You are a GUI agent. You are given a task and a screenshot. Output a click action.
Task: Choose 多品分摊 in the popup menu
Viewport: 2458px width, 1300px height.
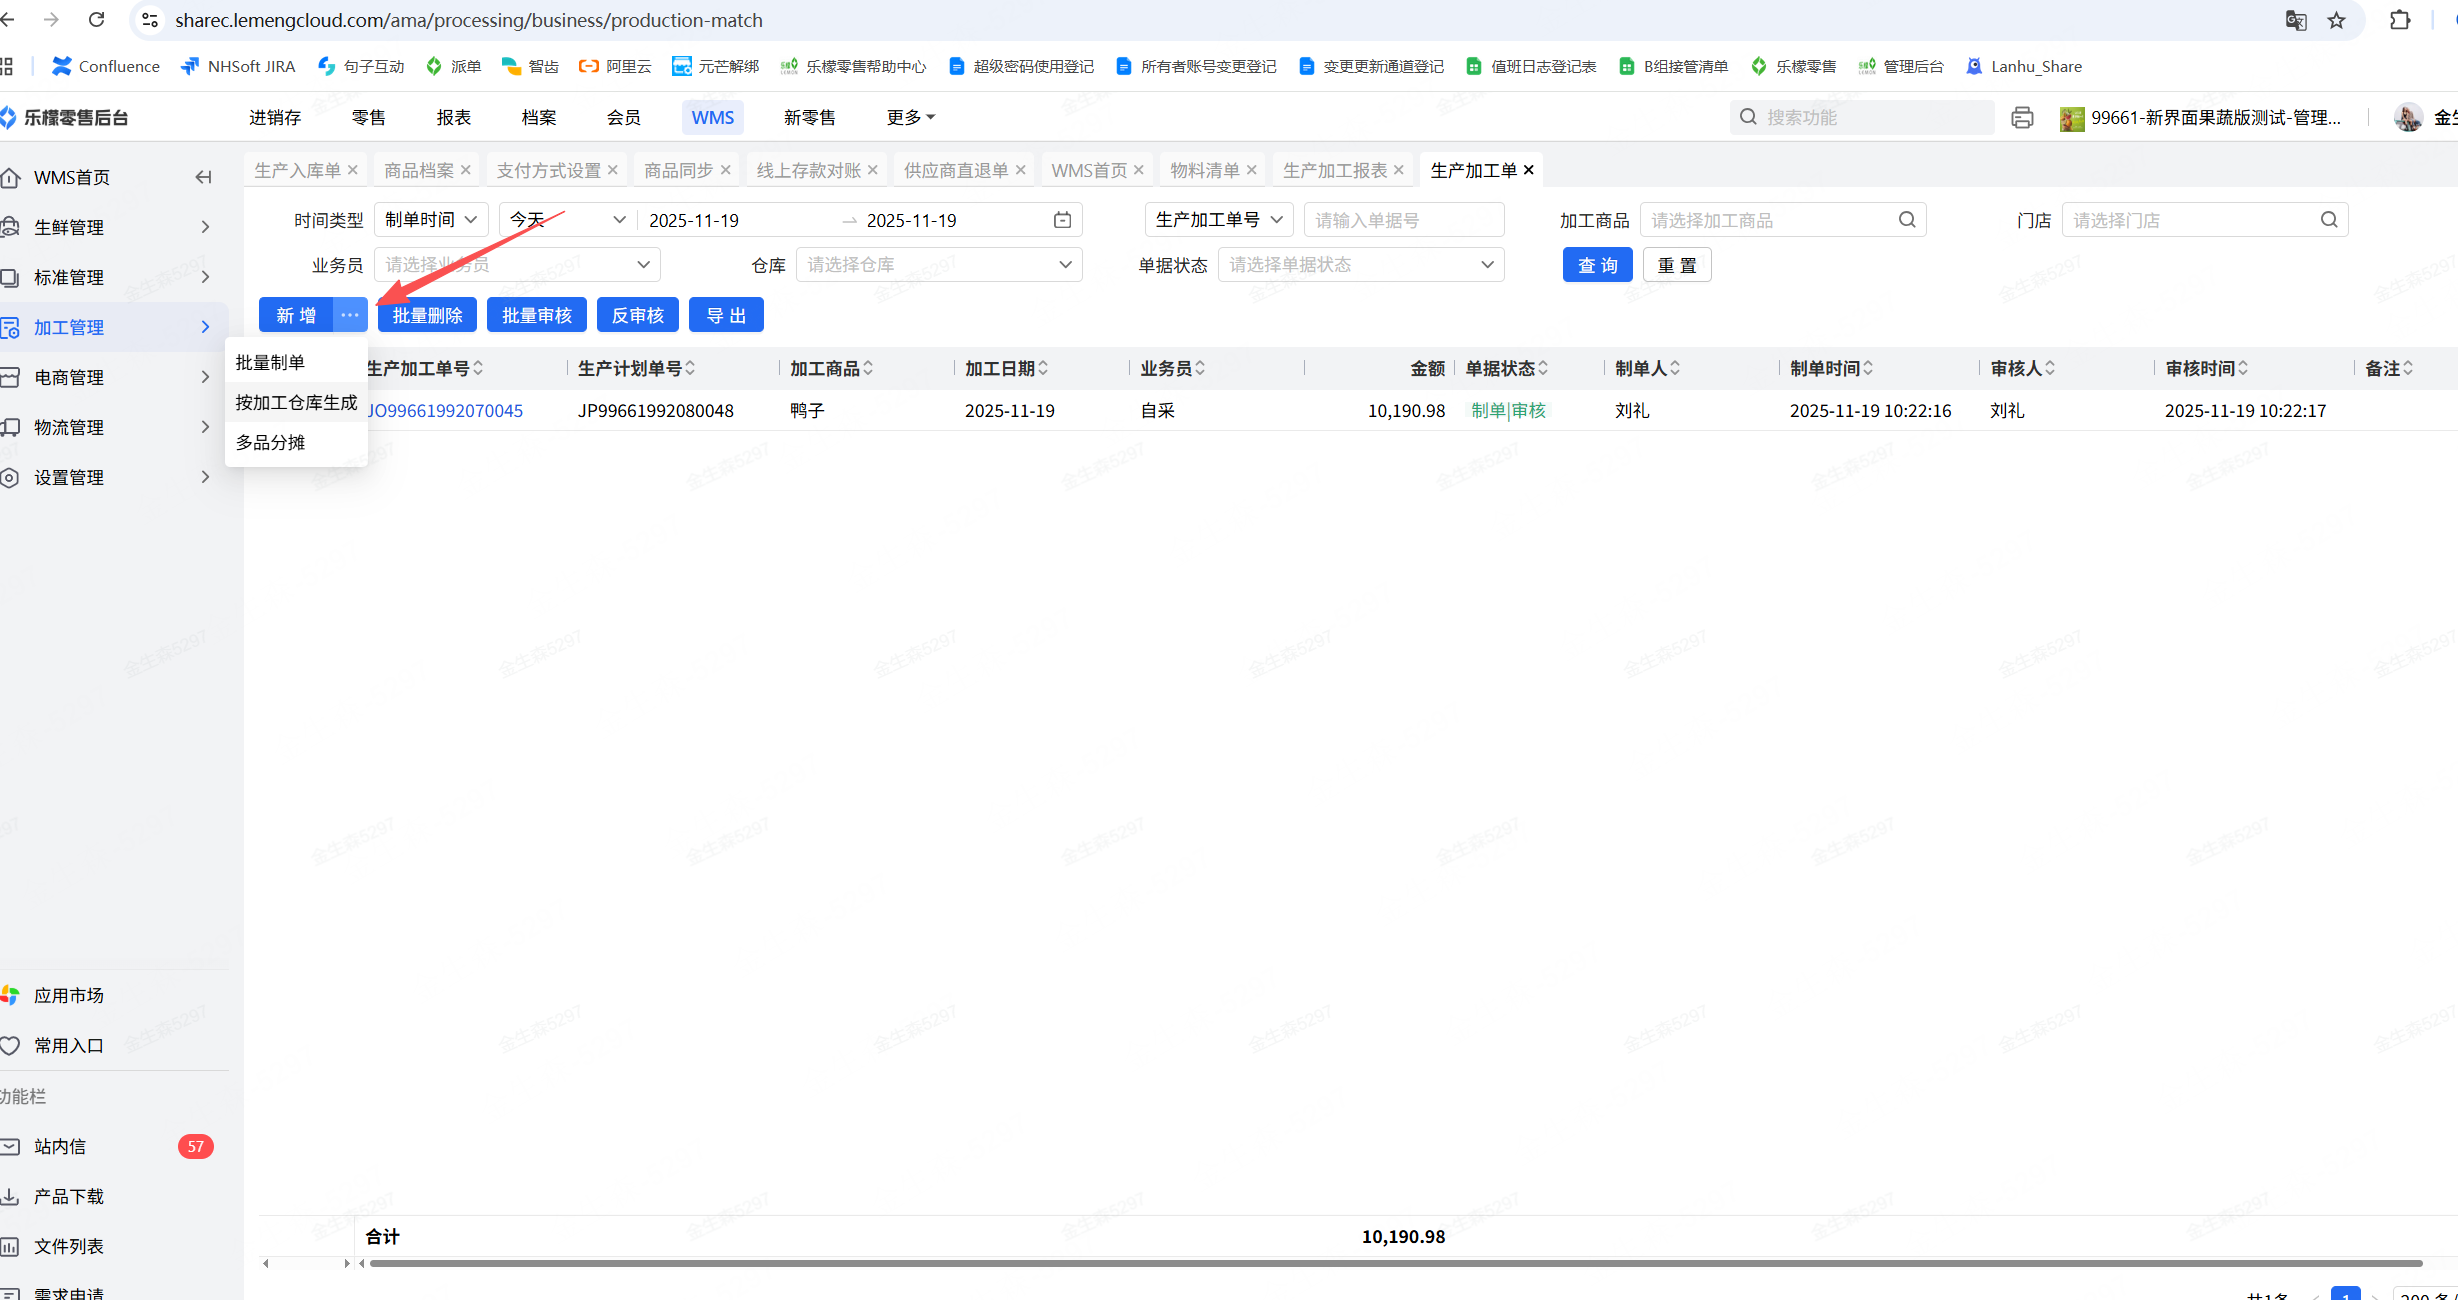[x=270, y=442]
